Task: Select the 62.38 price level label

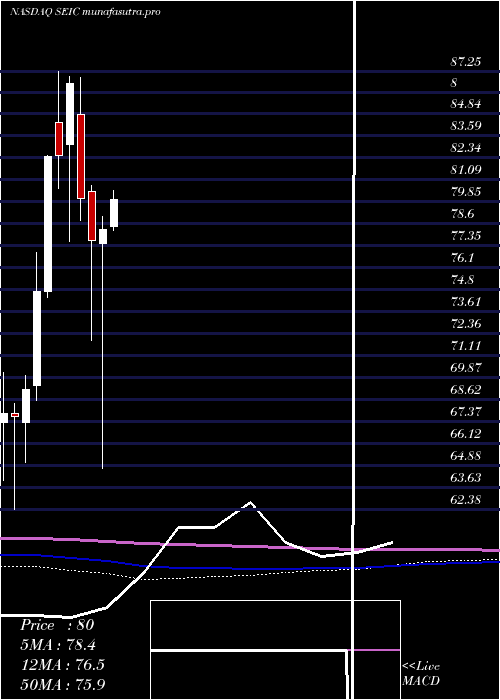Action: [x=466, y=500]
